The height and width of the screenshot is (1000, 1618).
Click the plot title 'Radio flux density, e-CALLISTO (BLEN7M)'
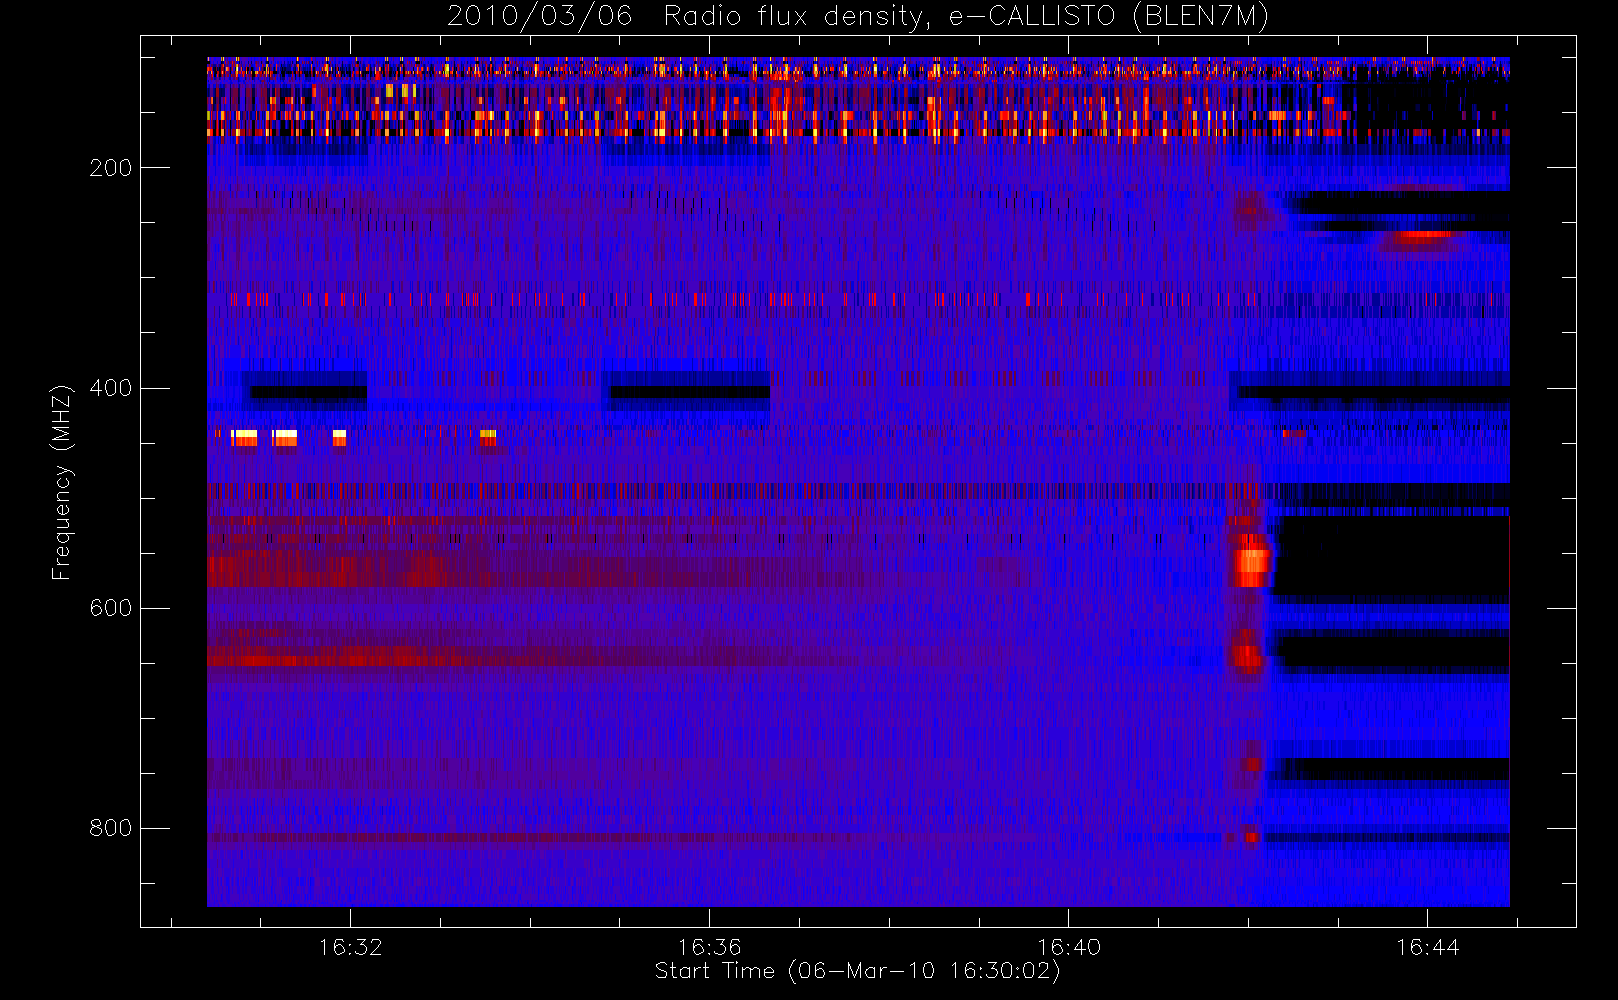point(966,17)
